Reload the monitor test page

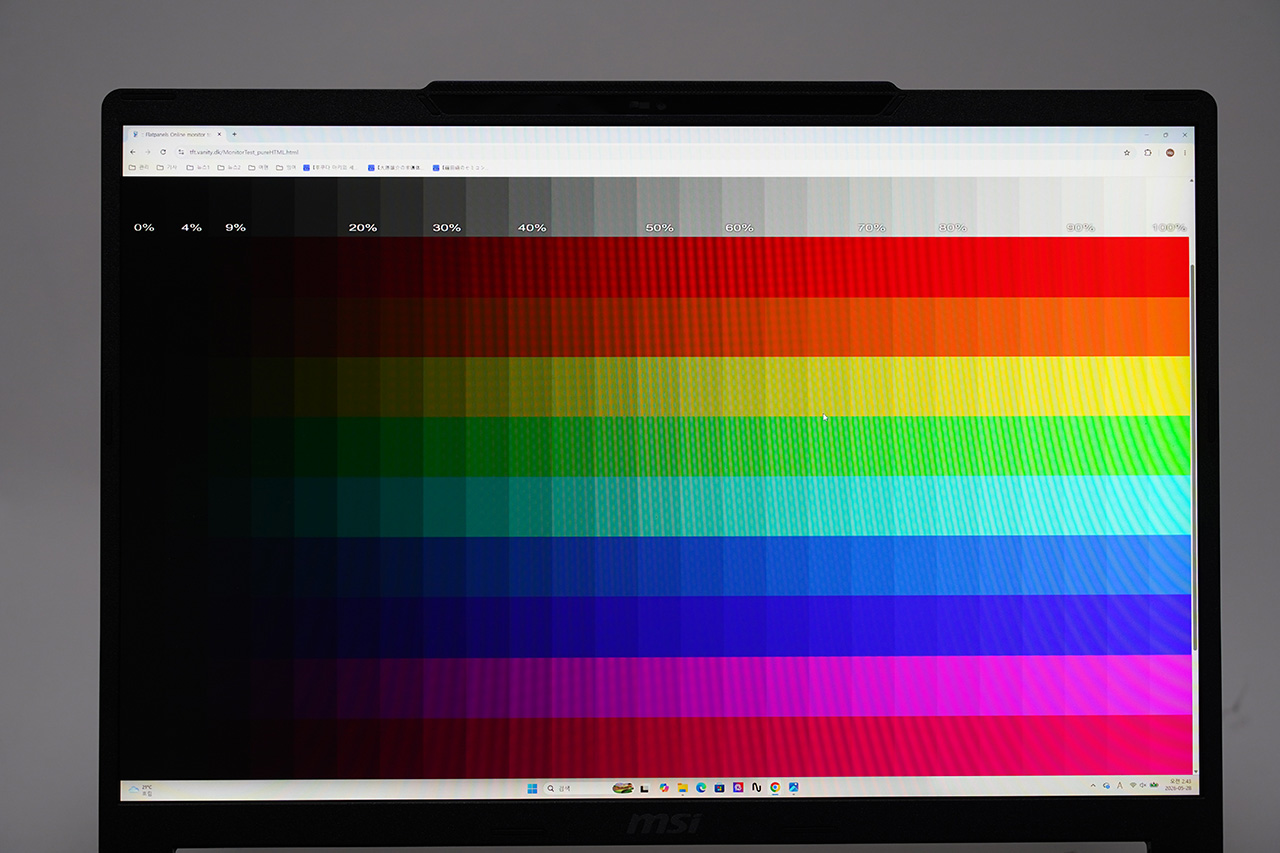(x=163, y=152)
